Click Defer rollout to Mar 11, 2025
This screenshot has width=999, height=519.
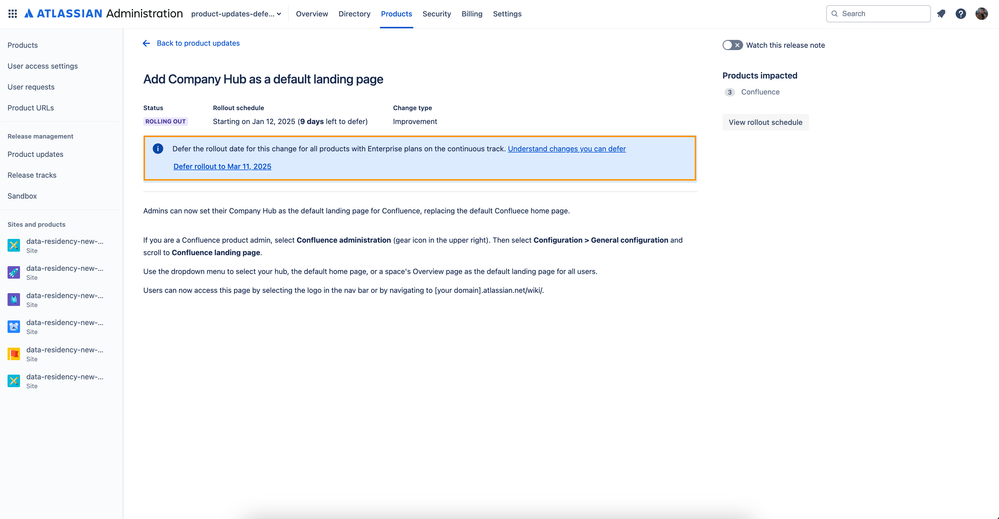[222, 167]
